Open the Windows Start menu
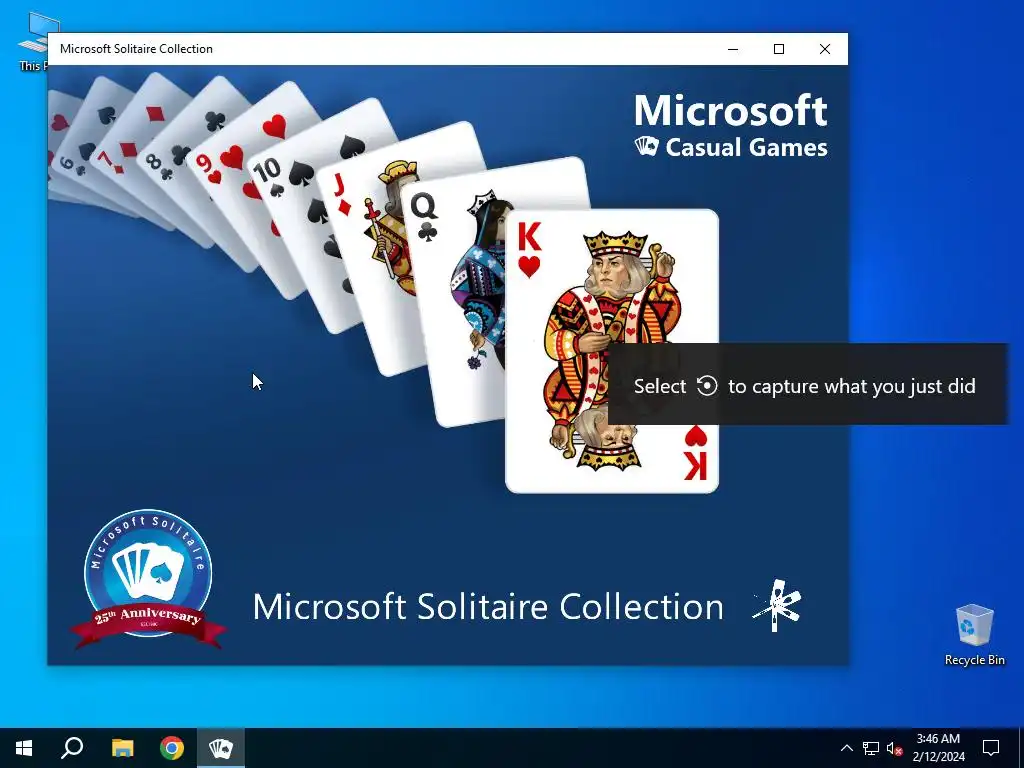The height and width of the screenshot is (768, 1024). pos(24,748)
